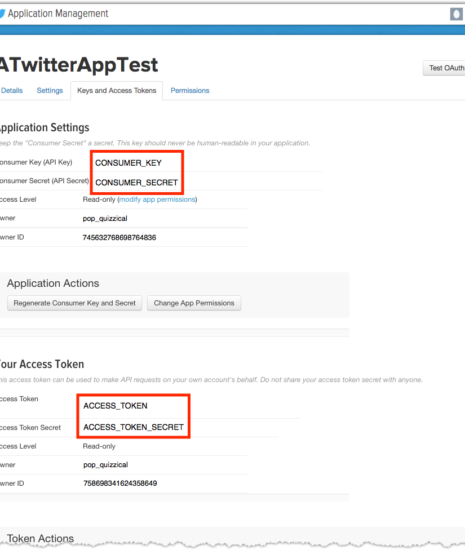465x550 pixels.
Task: Click the Owner ID number under Access Token
Action: (120, 483)
